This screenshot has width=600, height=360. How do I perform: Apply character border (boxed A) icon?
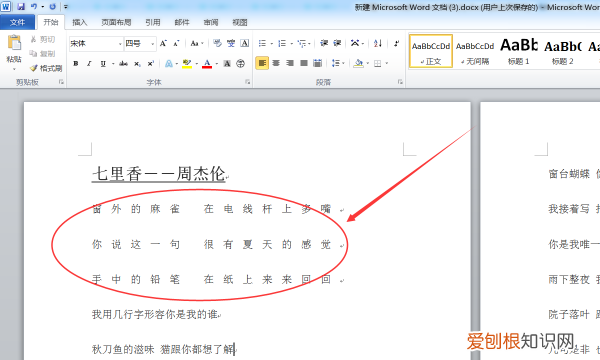tap(245, 43)
